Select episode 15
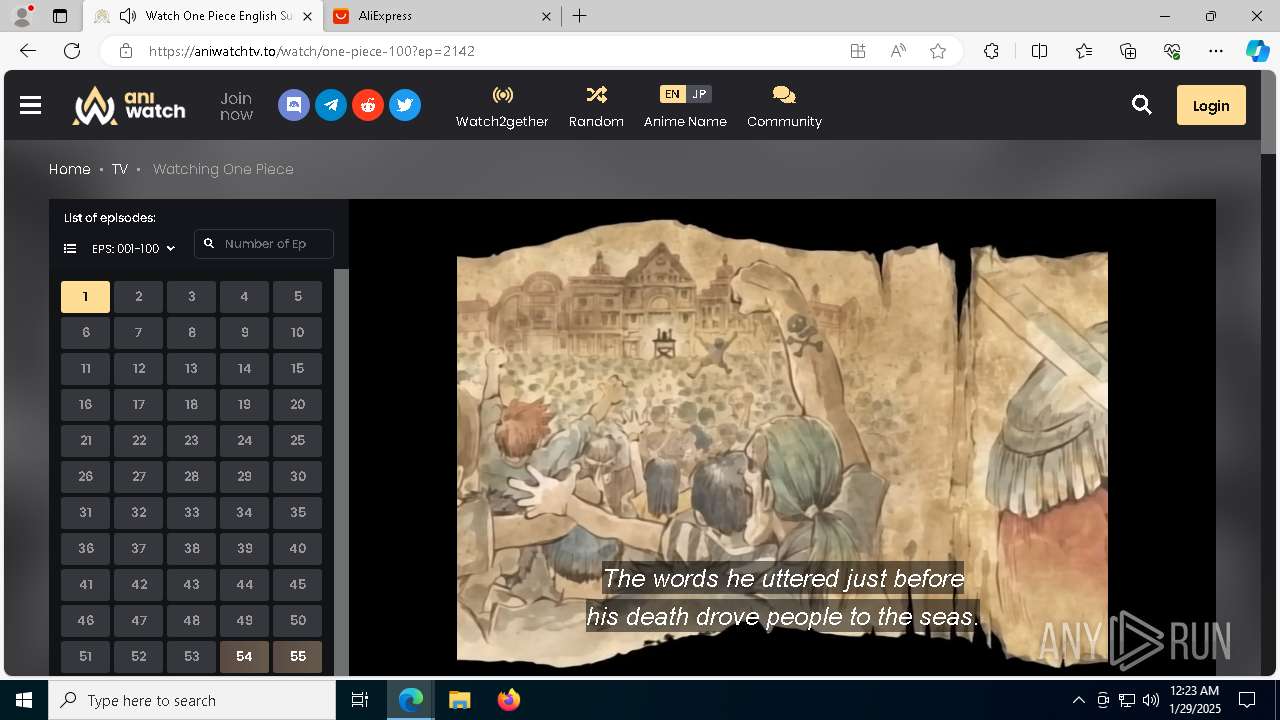Screen dimensions: 1280x720 (297, 368)
